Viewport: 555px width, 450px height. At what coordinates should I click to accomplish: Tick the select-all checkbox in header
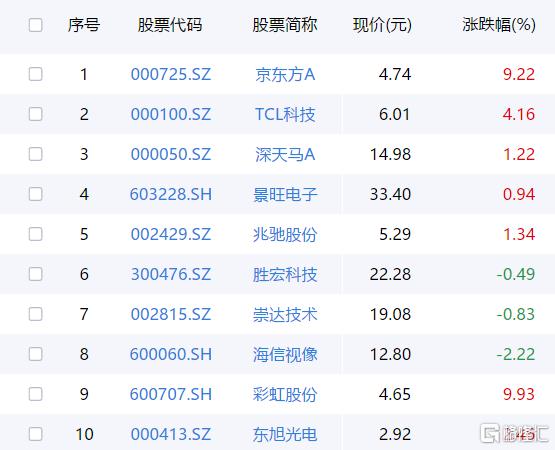coord(35,25)
